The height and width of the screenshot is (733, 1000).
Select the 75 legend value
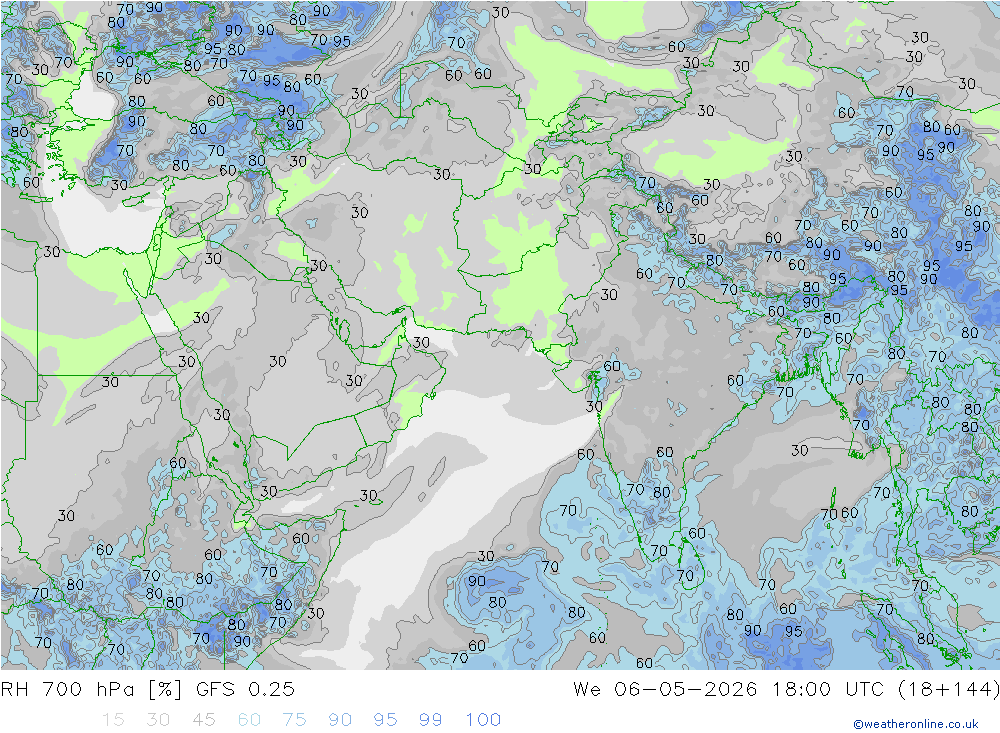[294, 720]
